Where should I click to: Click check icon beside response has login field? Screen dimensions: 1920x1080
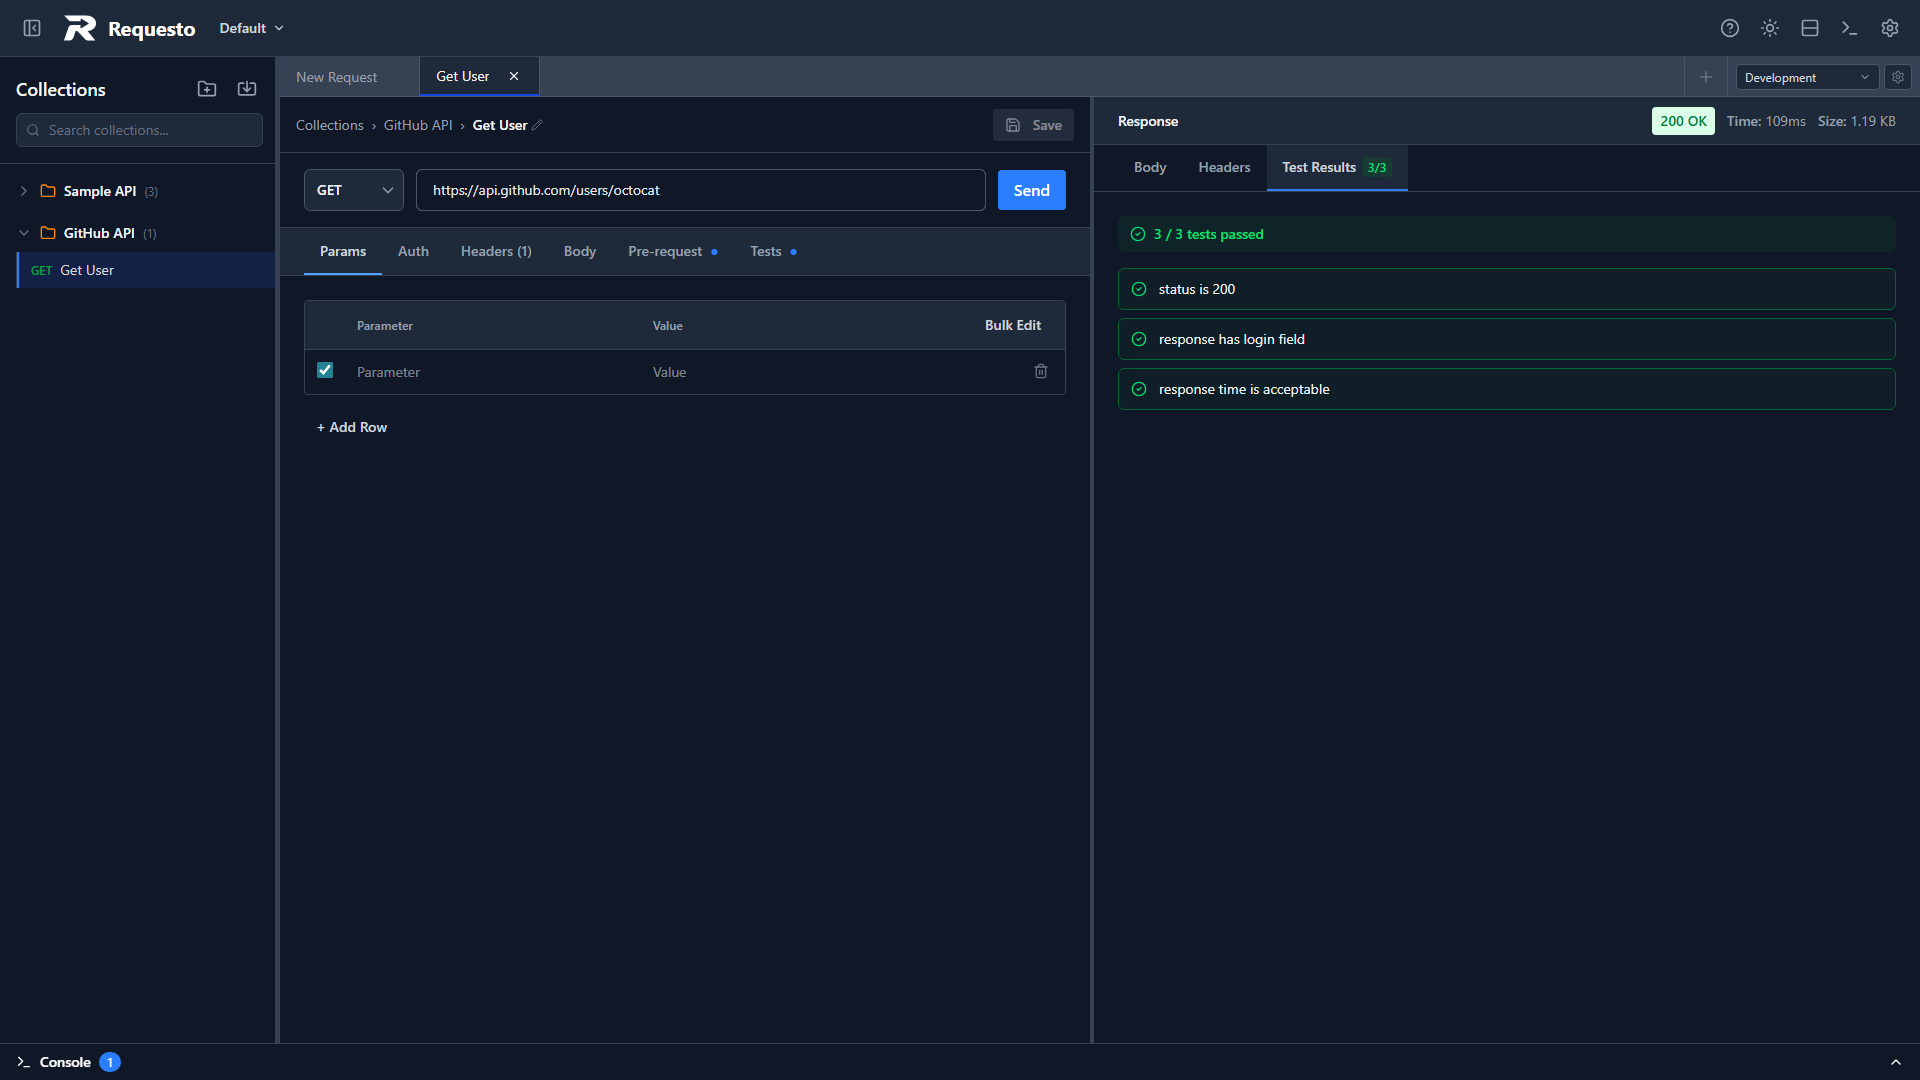pos(1138,339)
